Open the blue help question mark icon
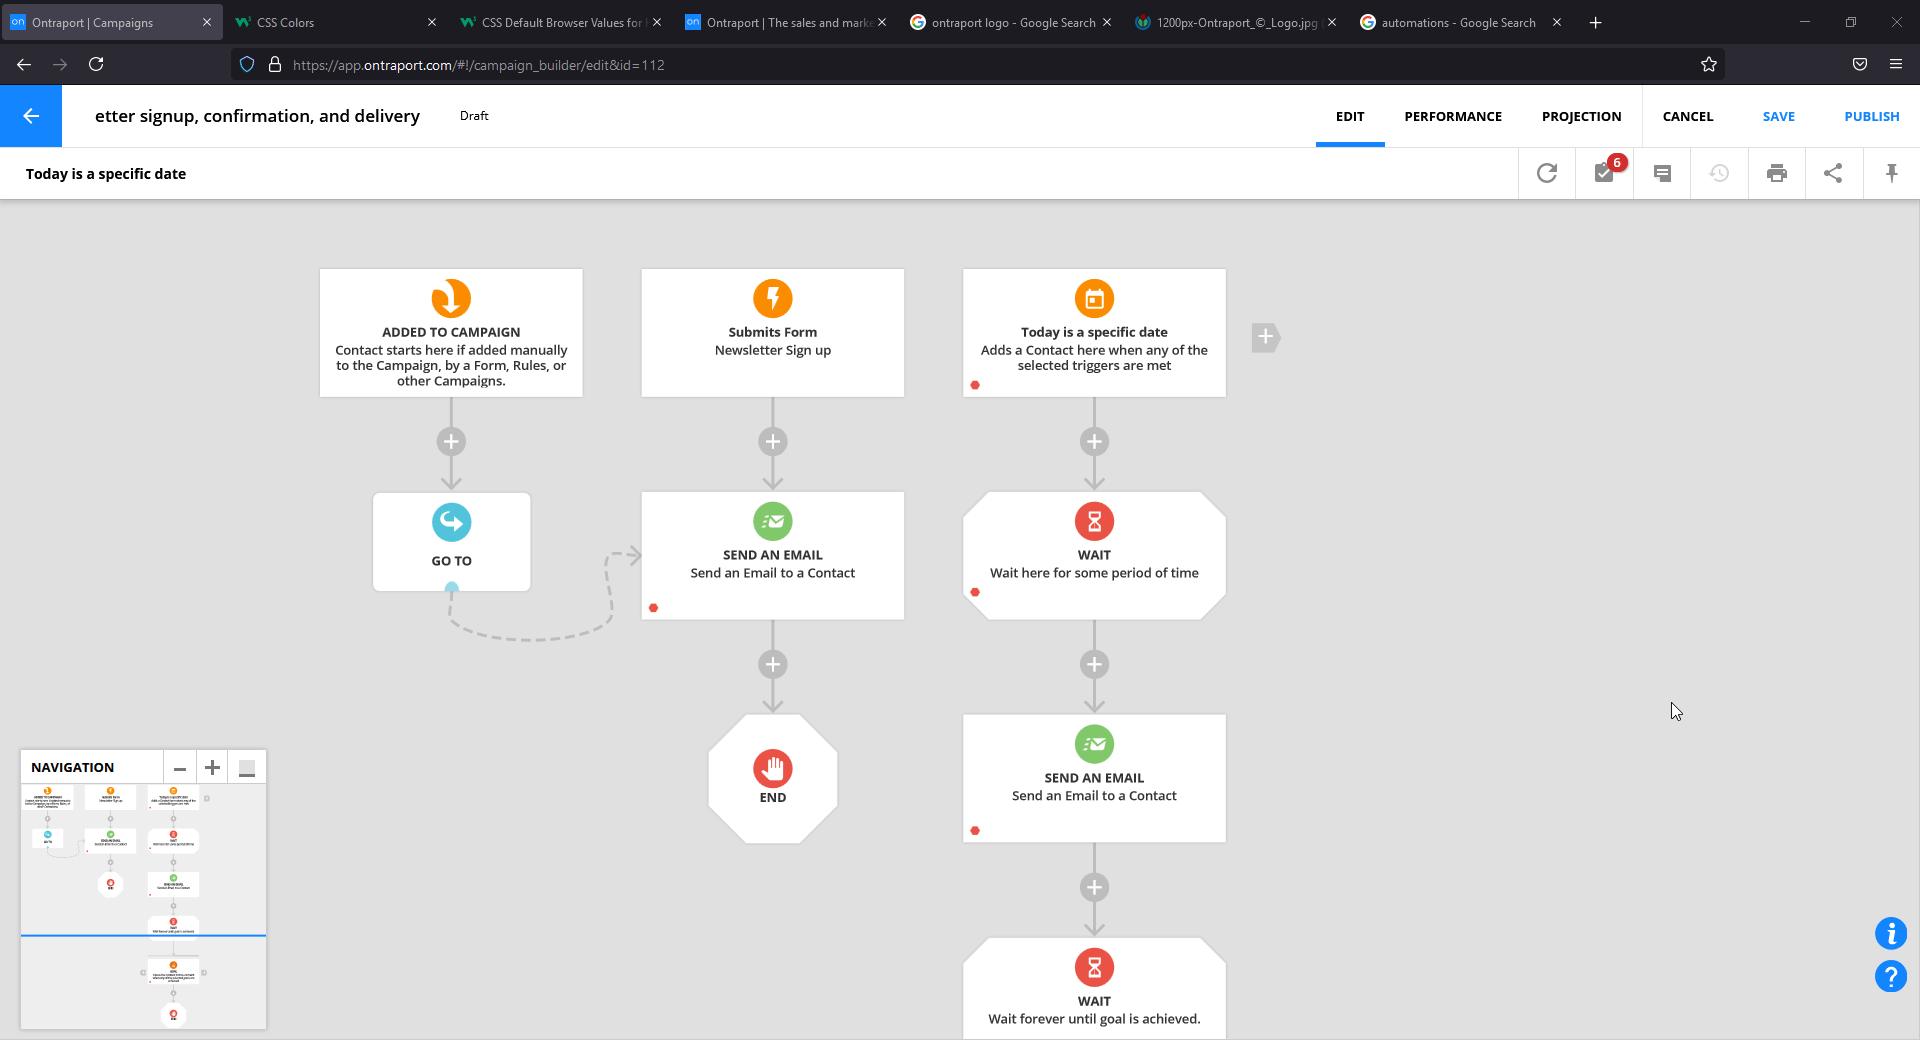This screenshot has width=1920, height=1040. coord(1890,976)
